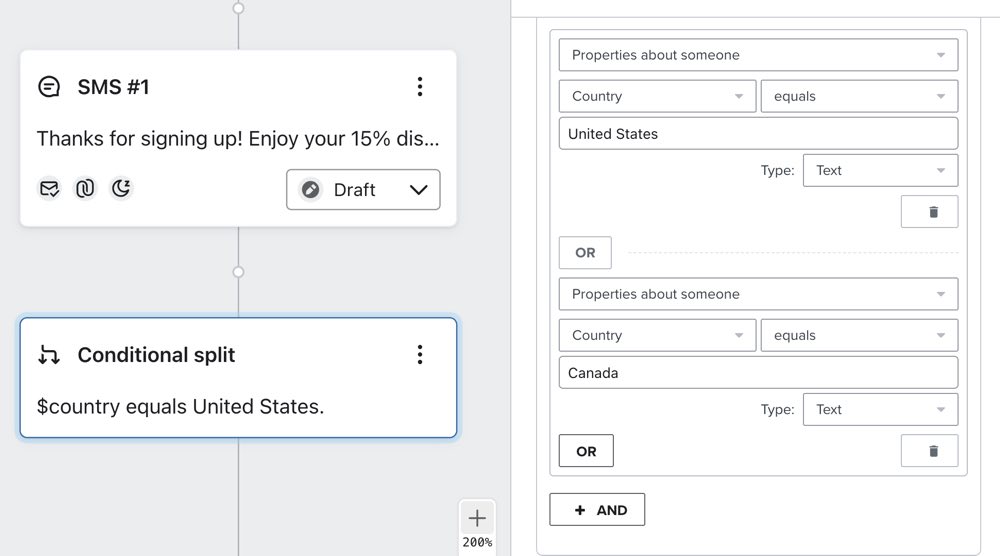Click the SMS message bubble icon
The image size is (1000, 556).
(49, 87)
